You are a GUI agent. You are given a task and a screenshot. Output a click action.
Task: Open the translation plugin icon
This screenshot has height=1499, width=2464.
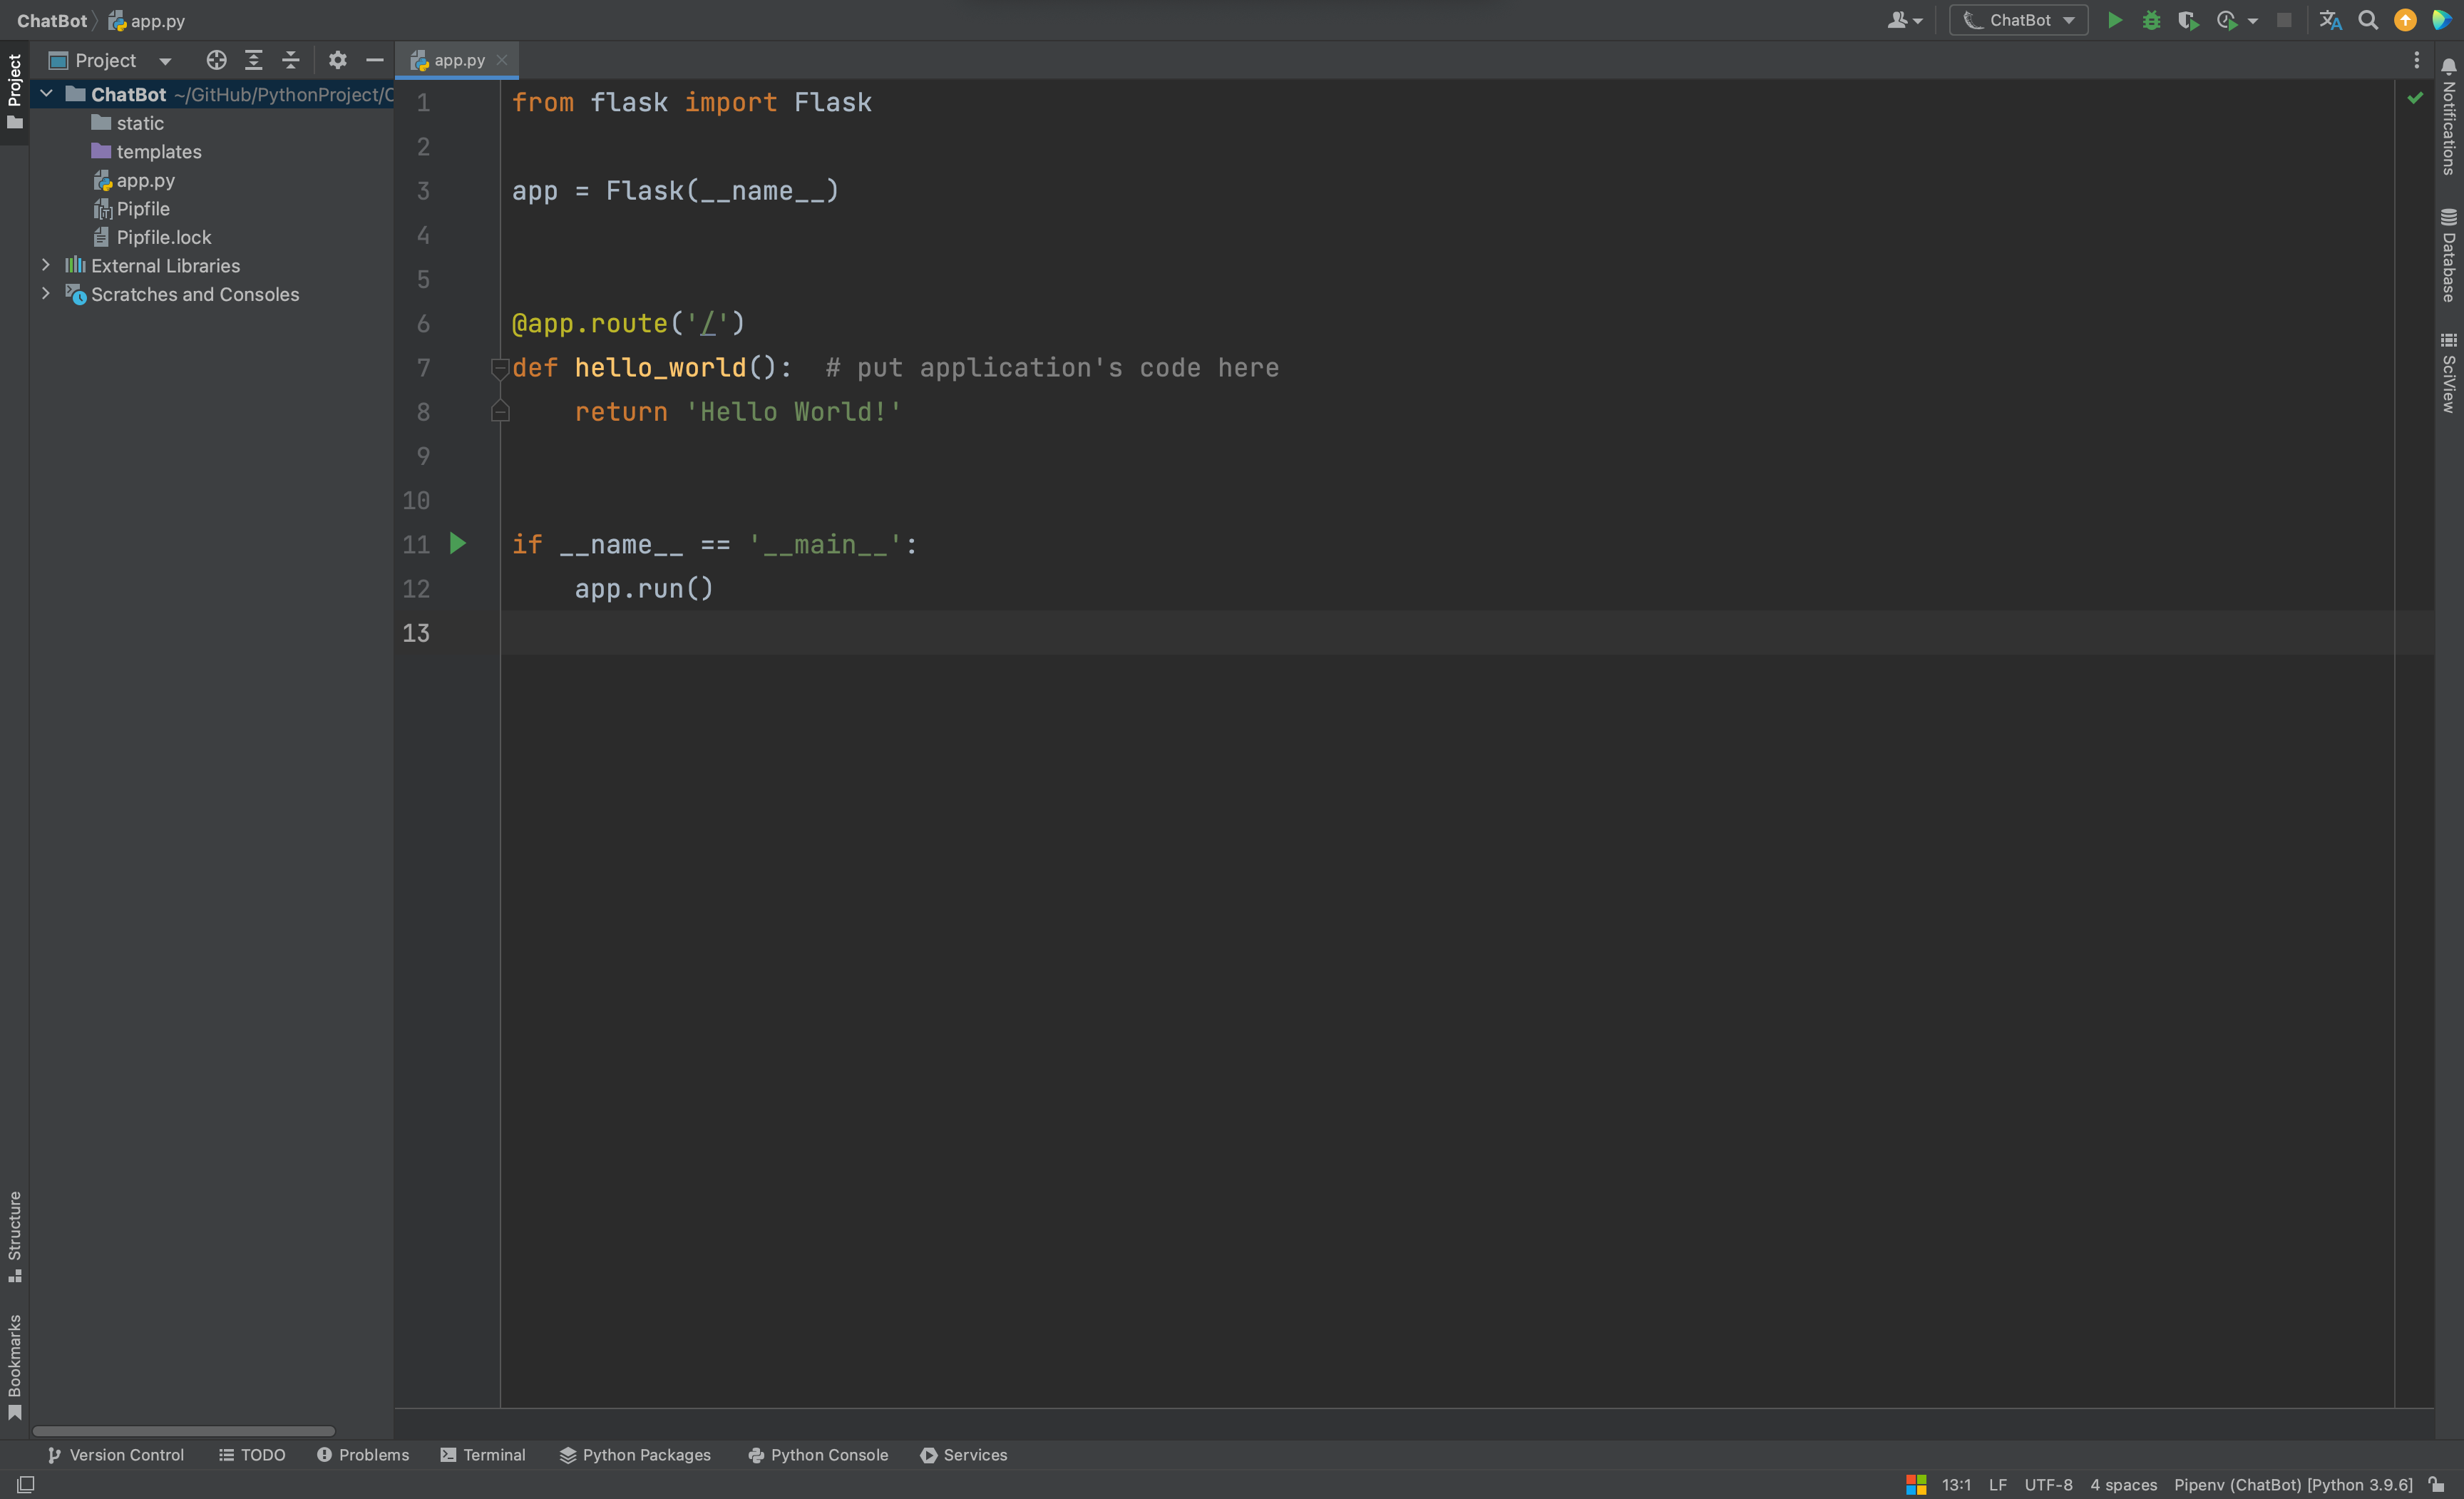point(2330,20)
